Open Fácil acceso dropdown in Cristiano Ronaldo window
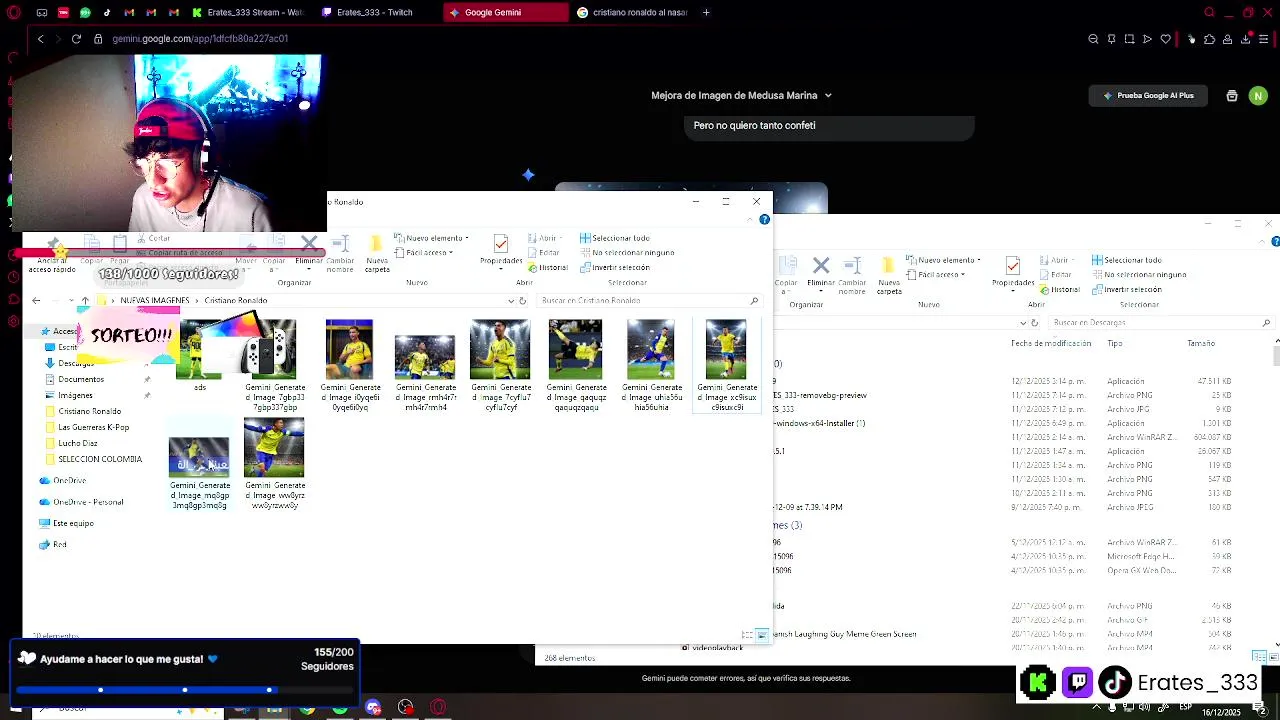This screenshot has height=720, width=1280. (424, 252)
